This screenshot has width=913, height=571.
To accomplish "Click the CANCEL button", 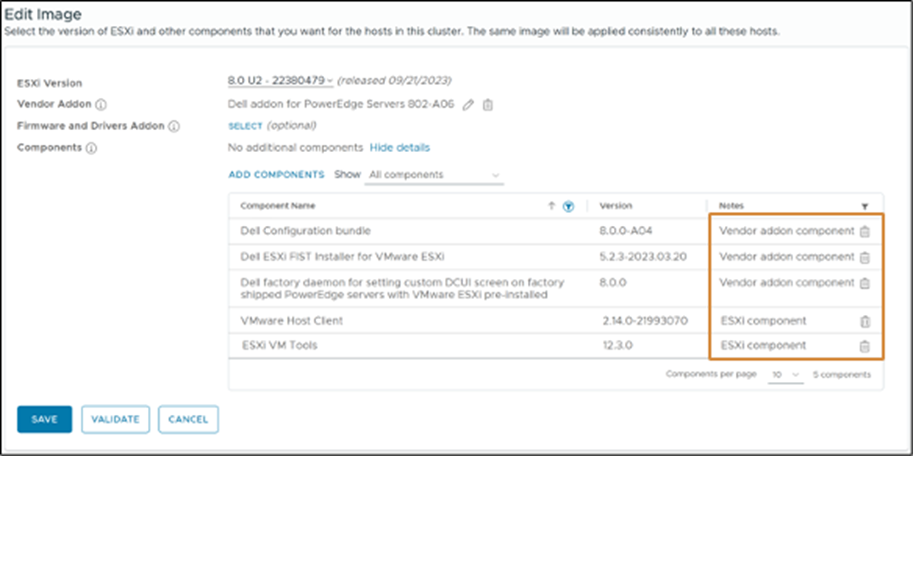I will tap(188, 419).
